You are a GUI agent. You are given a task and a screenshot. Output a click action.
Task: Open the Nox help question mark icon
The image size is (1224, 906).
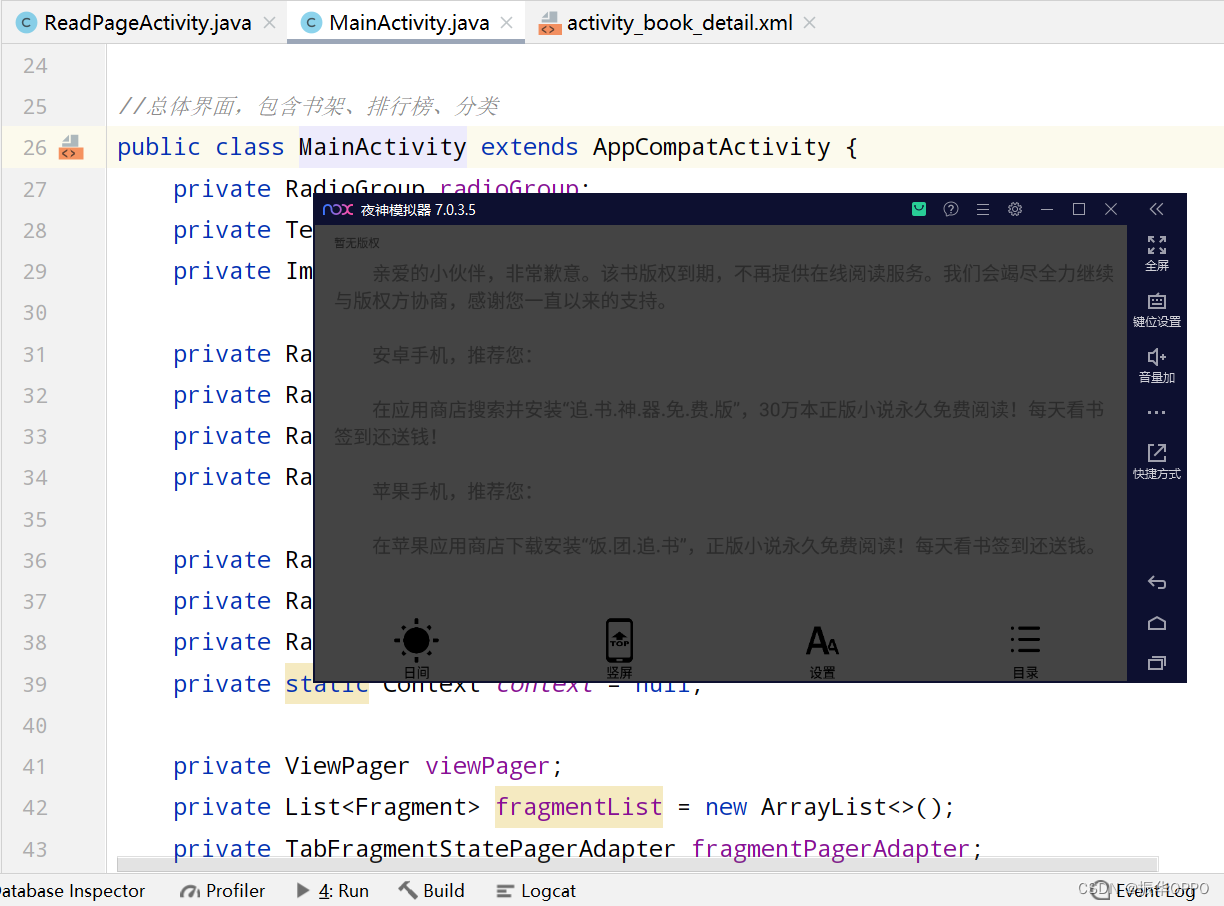click(951, 209)
